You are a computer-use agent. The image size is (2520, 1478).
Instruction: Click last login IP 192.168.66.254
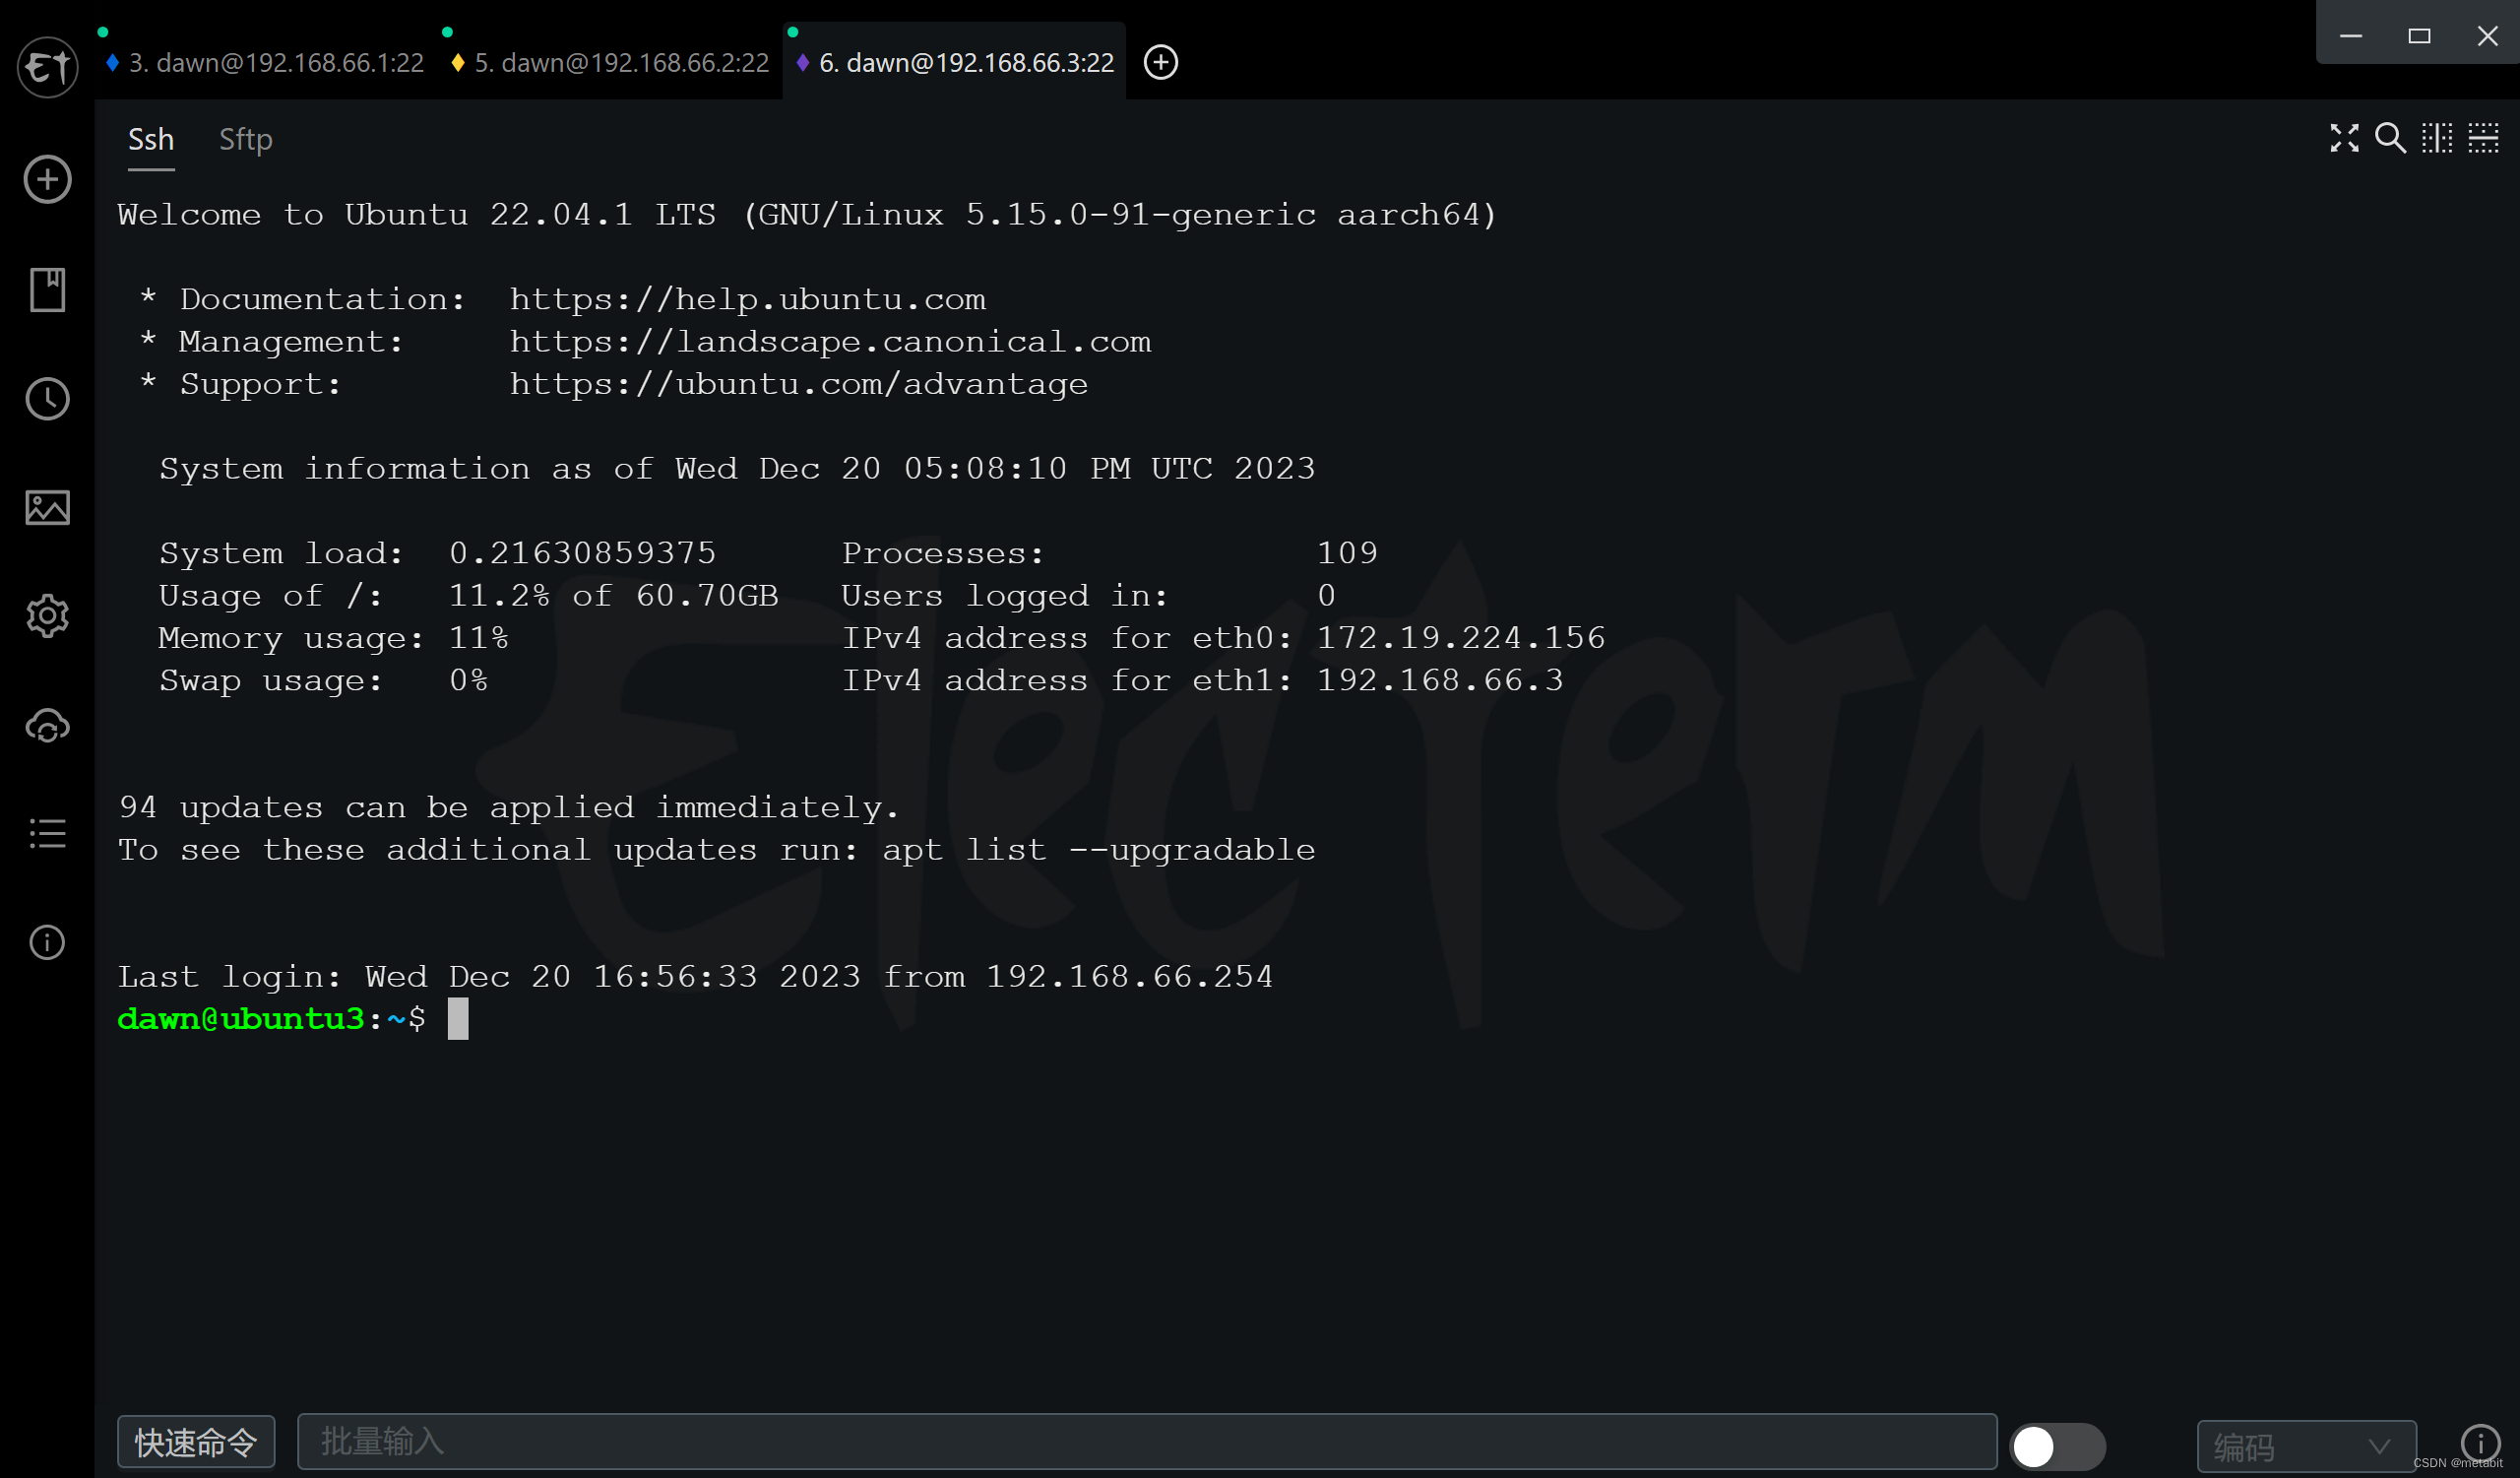(1130, 976)
